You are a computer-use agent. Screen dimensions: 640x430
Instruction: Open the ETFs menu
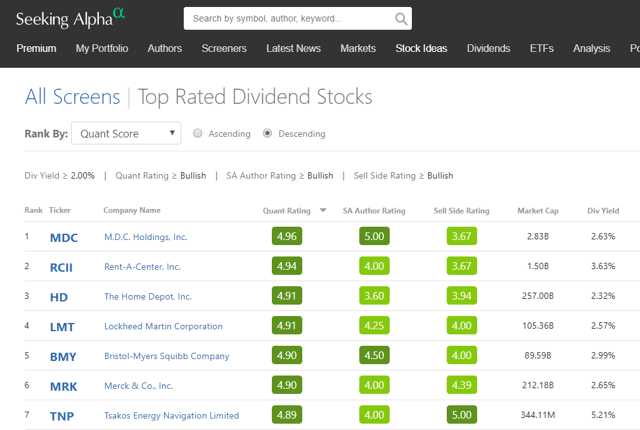(542, 48)
